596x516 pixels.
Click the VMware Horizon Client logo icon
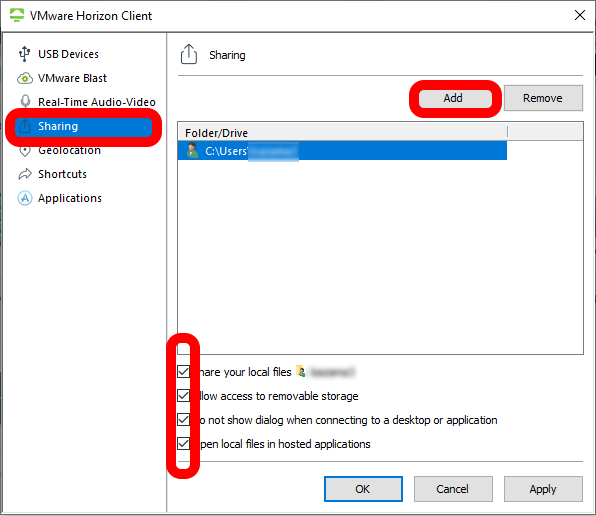[x=17, y=15]
